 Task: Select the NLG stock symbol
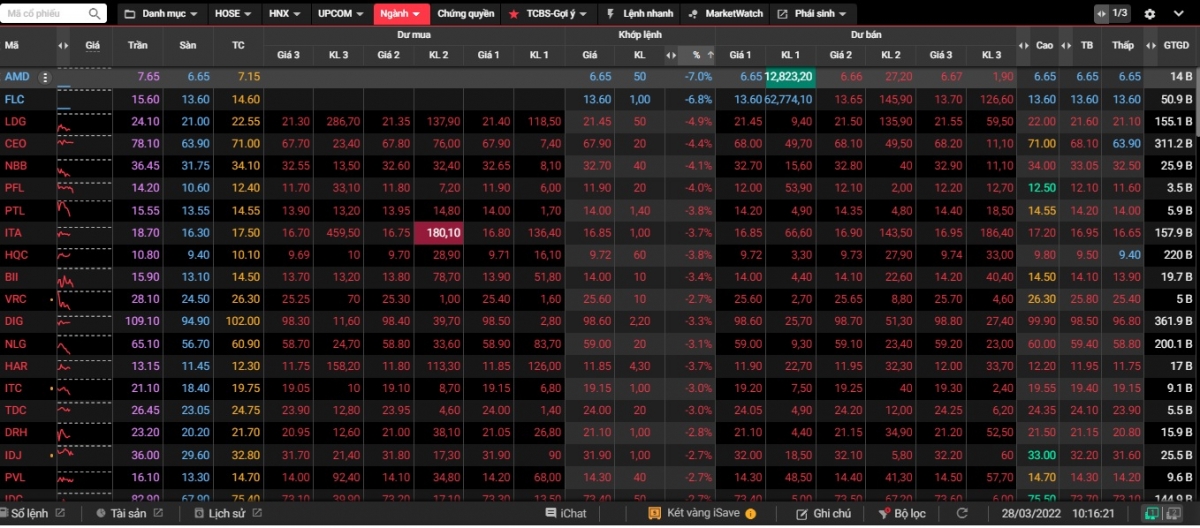pyautogui.click(x=16, y=343)
